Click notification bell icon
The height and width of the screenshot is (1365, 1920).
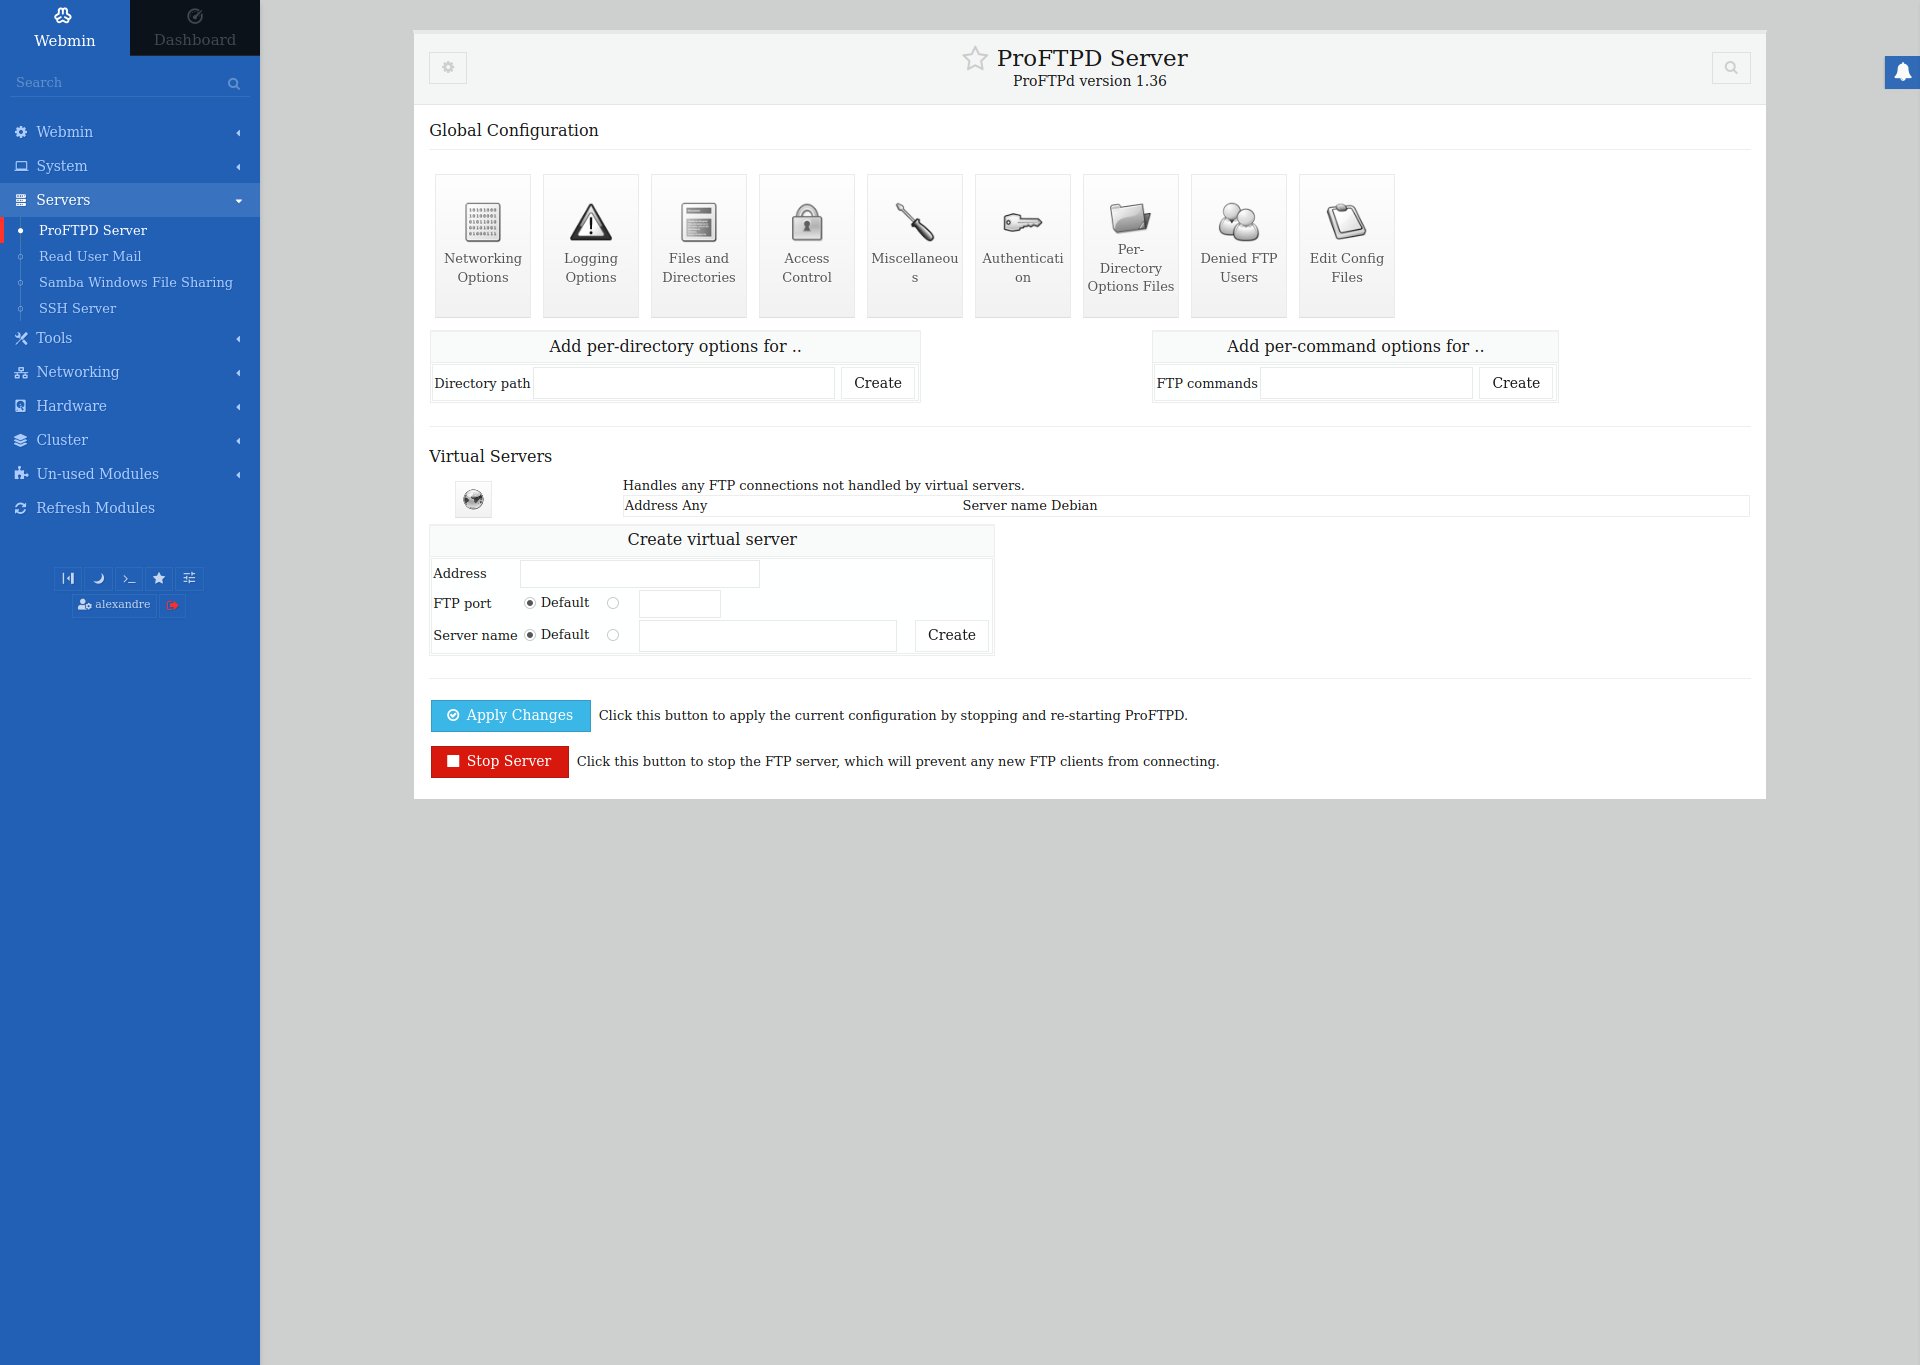[1902, 72]
